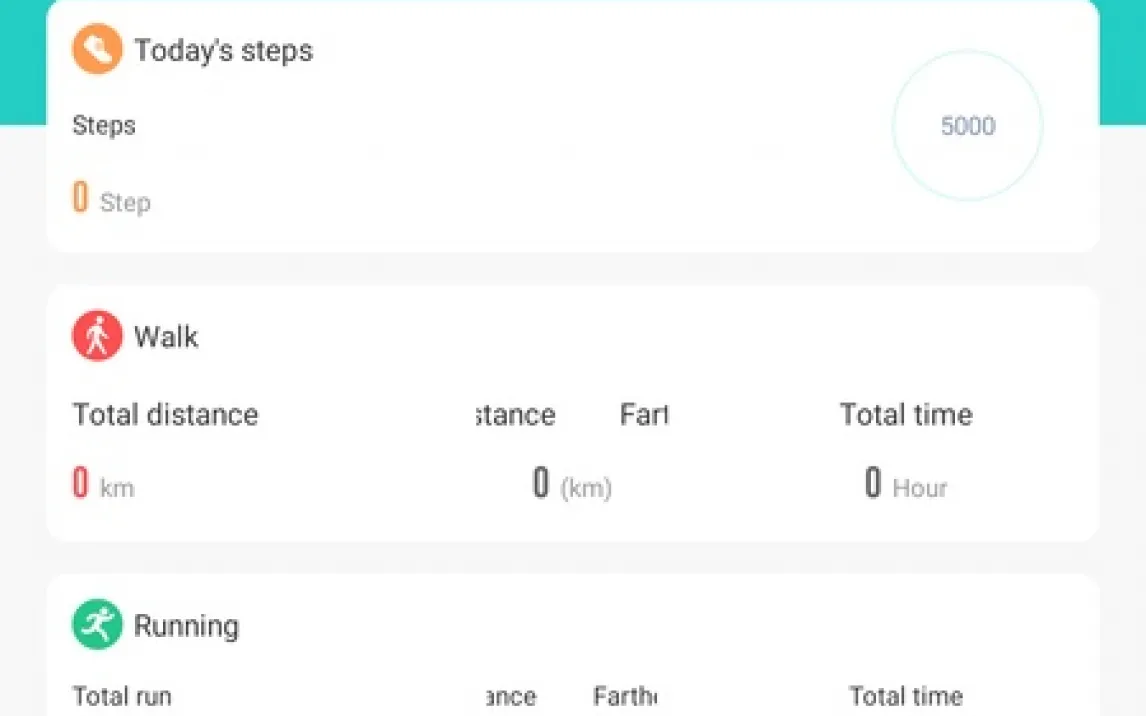Click the Running section title

[x=186, y=626]
